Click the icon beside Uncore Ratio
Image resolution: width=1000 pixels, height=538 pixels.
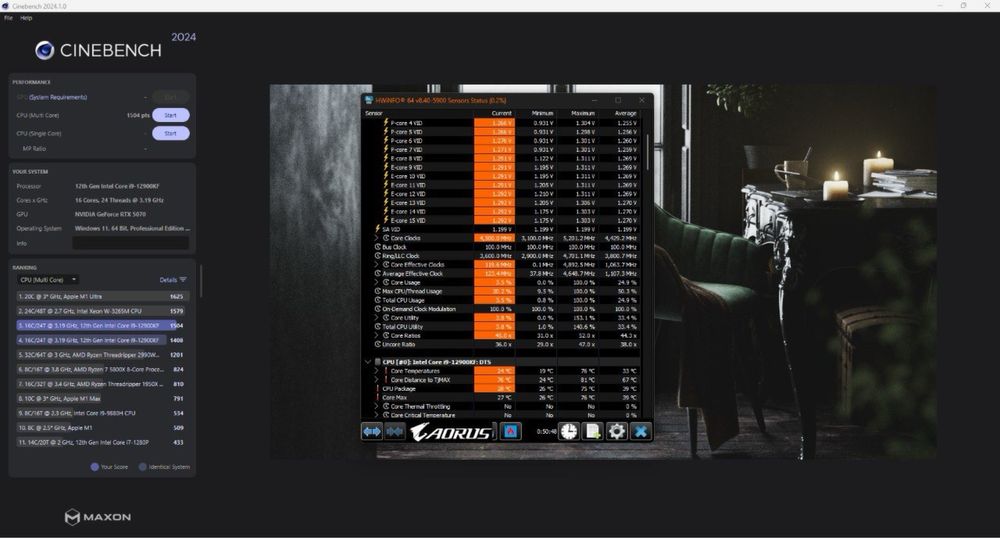378,344
